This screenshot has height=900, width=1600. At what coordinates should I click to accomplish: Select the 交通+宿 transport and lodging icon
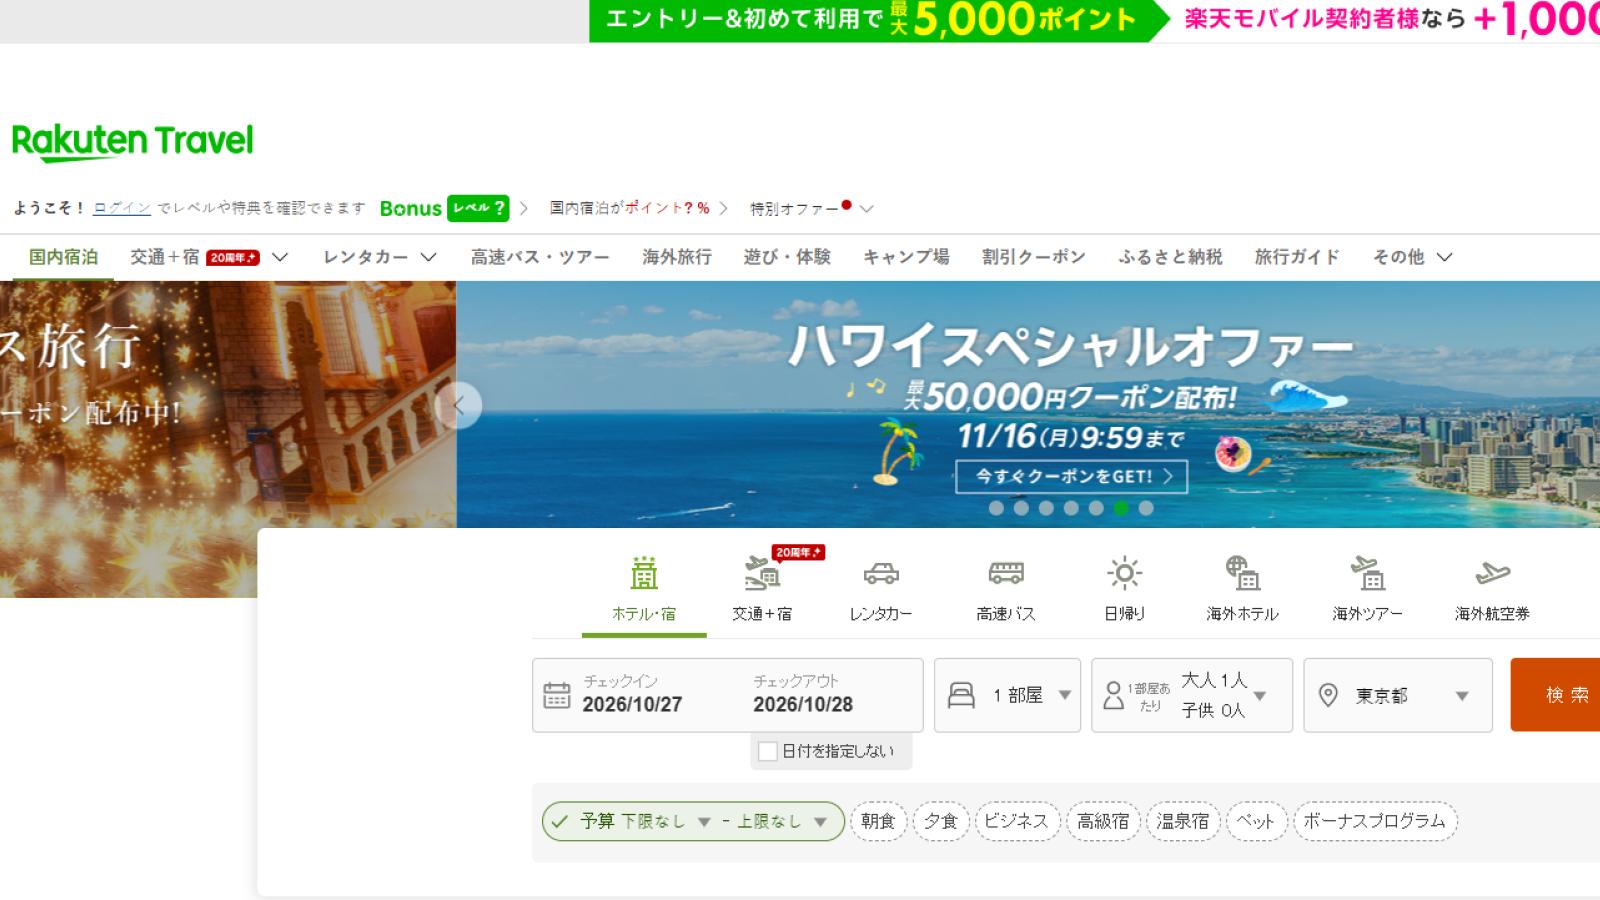coord(762,573)
